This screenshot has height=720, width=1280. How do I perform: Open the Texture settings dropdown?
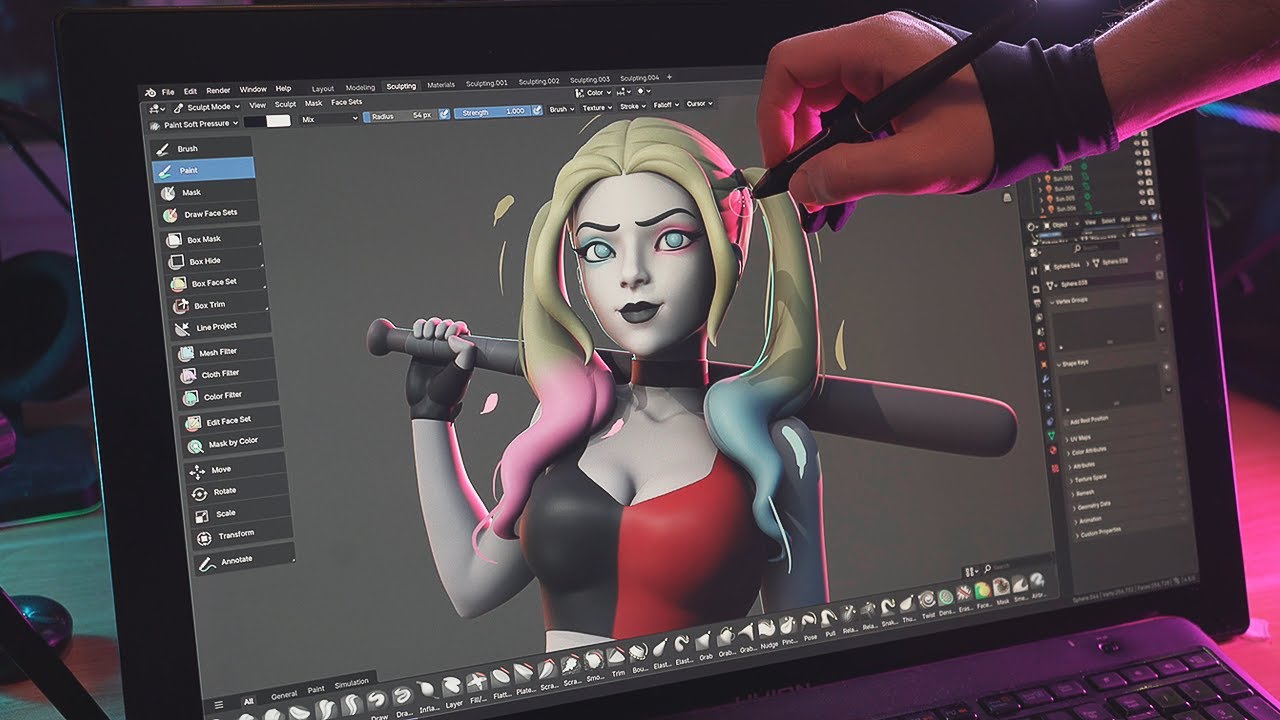coord(597,108)
